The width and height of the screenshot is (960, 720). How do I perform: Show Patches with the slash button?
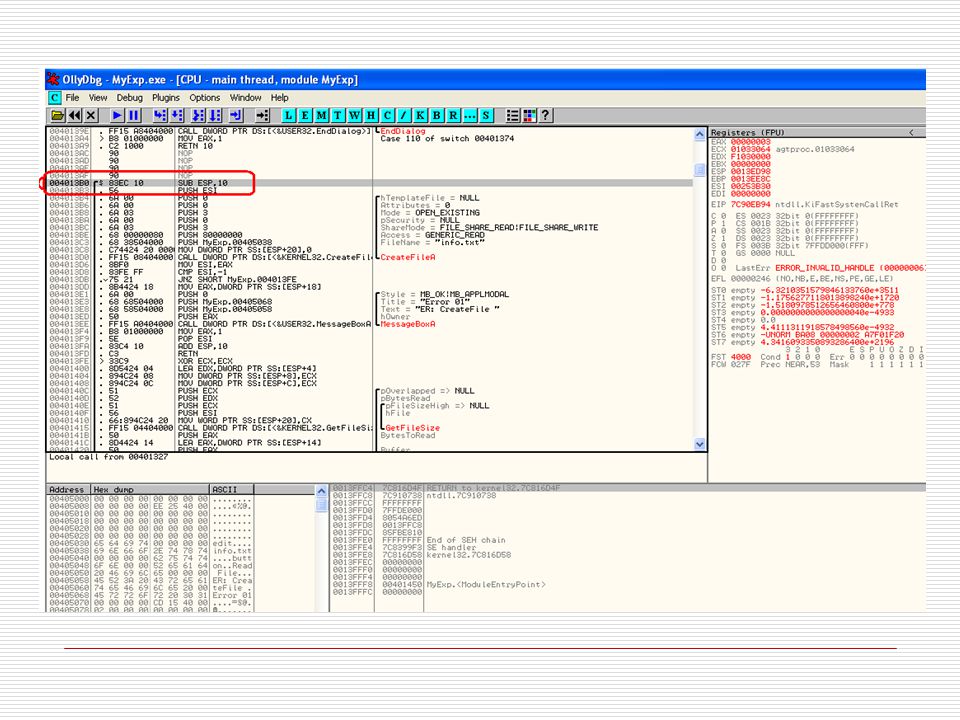point(404,115)
